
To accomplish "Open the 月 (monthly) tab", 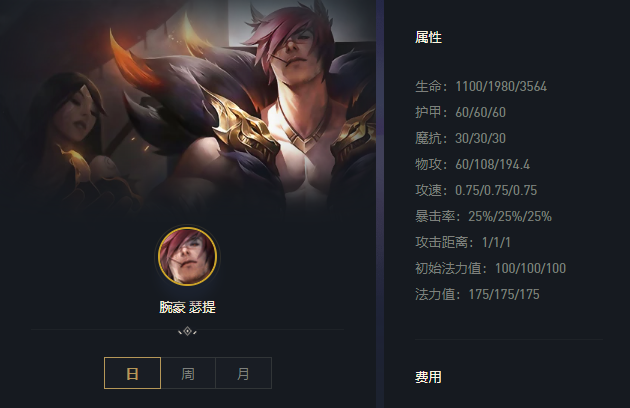I will (x=243, y=373).
